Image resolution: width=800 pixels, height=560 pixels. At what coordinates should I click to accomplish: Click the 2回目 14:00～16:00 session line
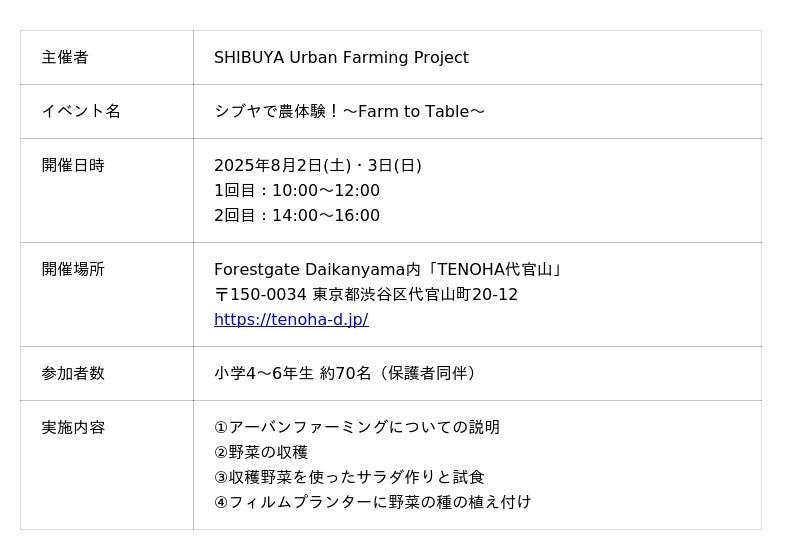coord(297,216)
